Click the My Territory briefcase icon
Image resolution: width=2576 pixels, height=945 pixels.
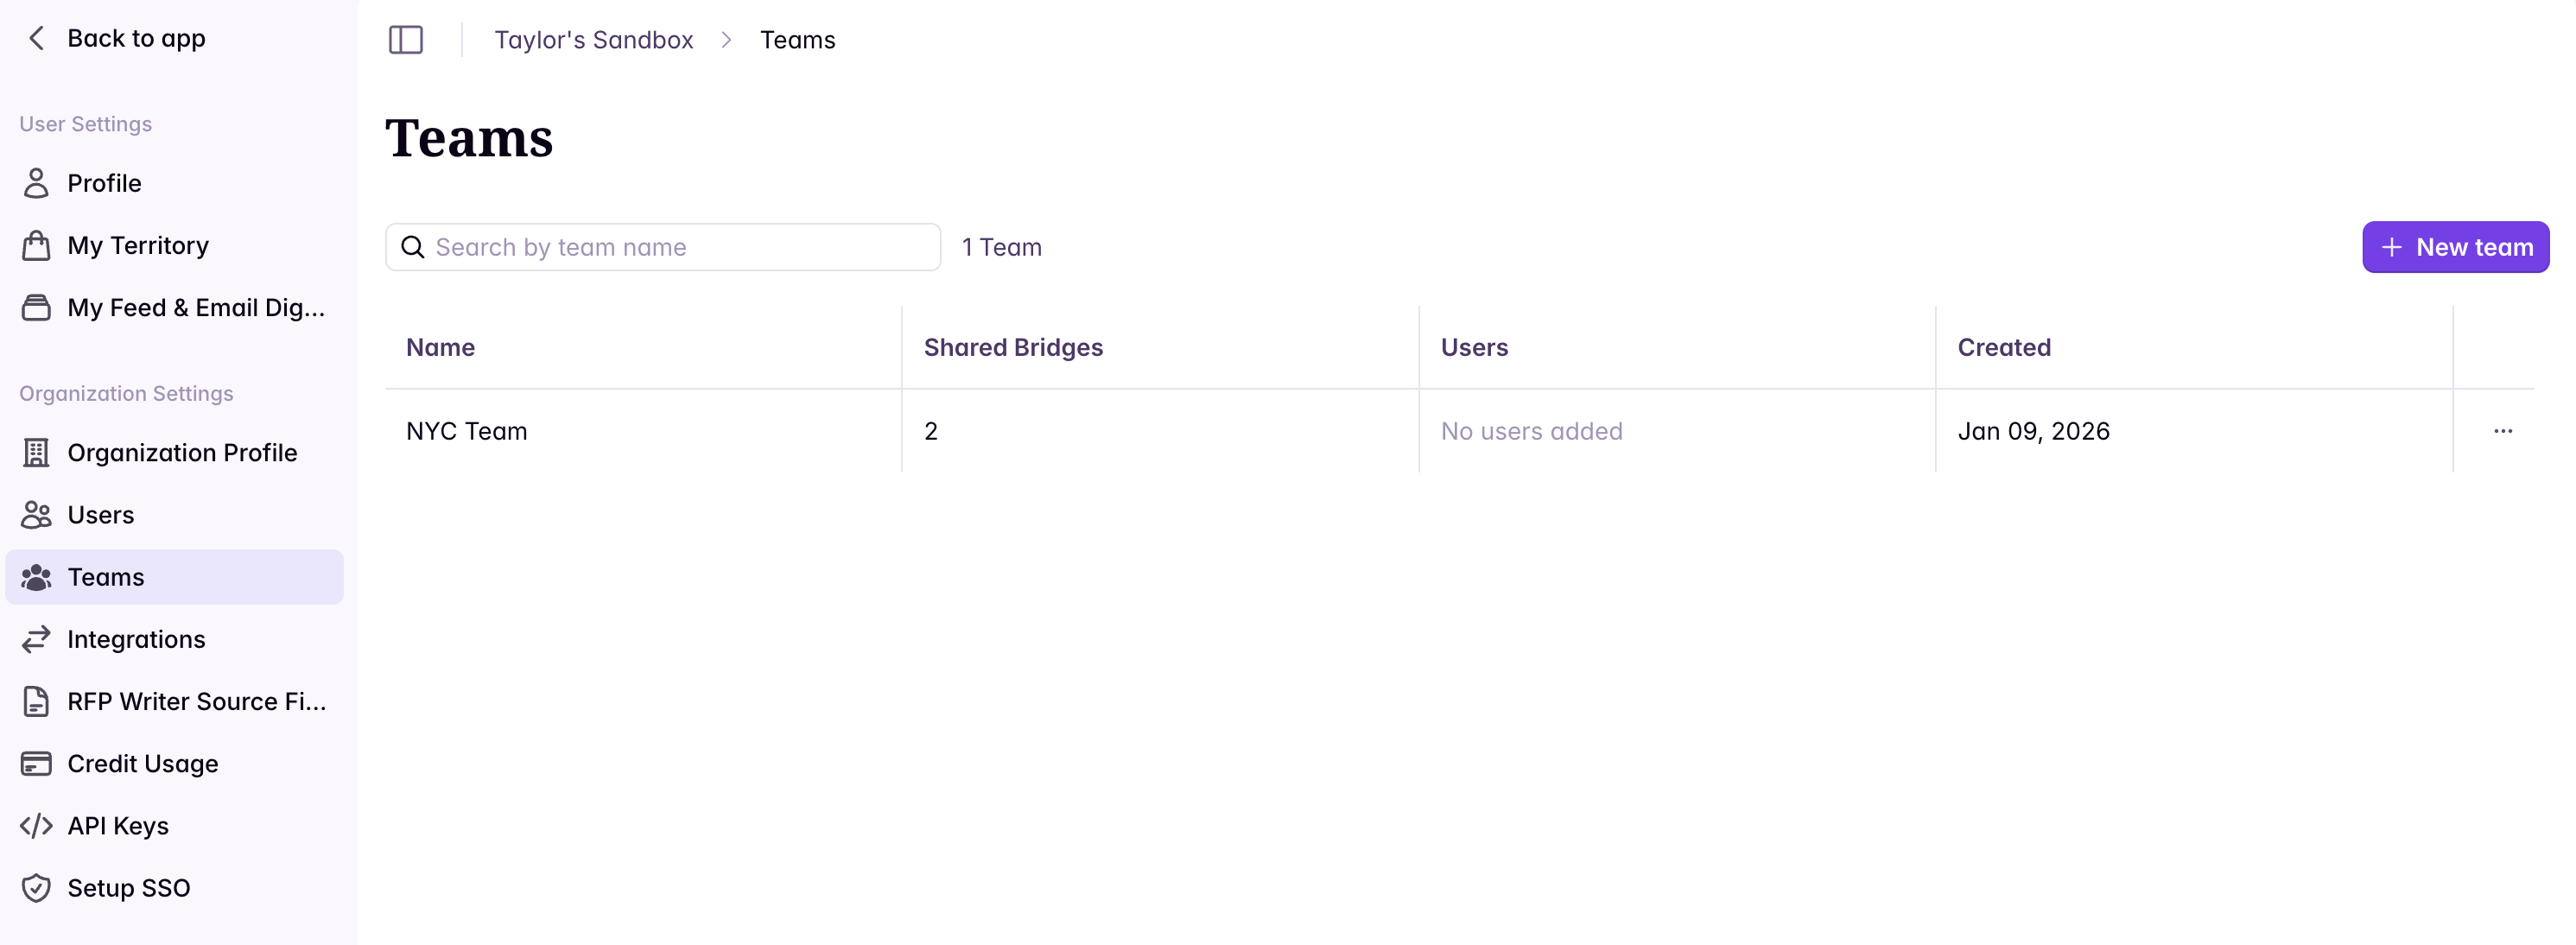(x=37, y=245)
